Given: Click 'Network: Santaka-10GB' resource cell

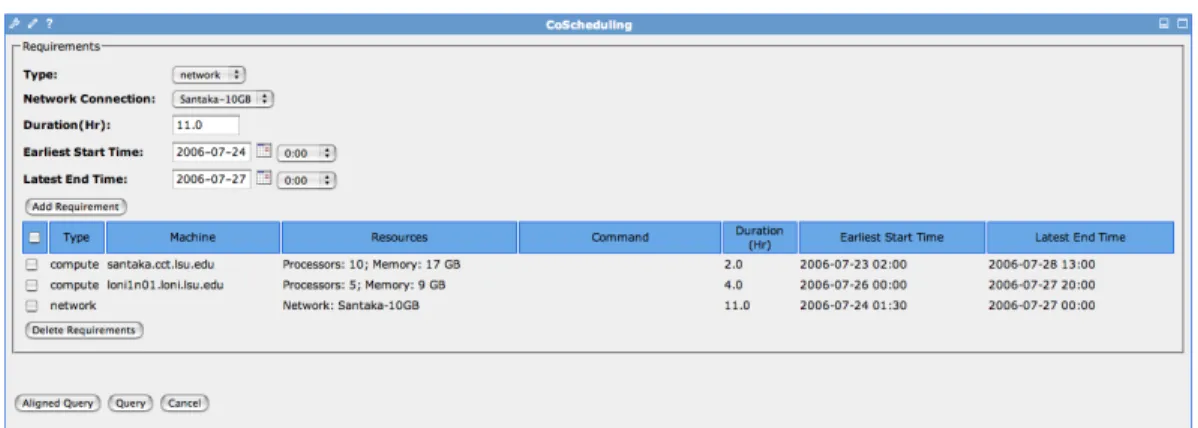Looking at the screenshot, I should tap(351, 305).
